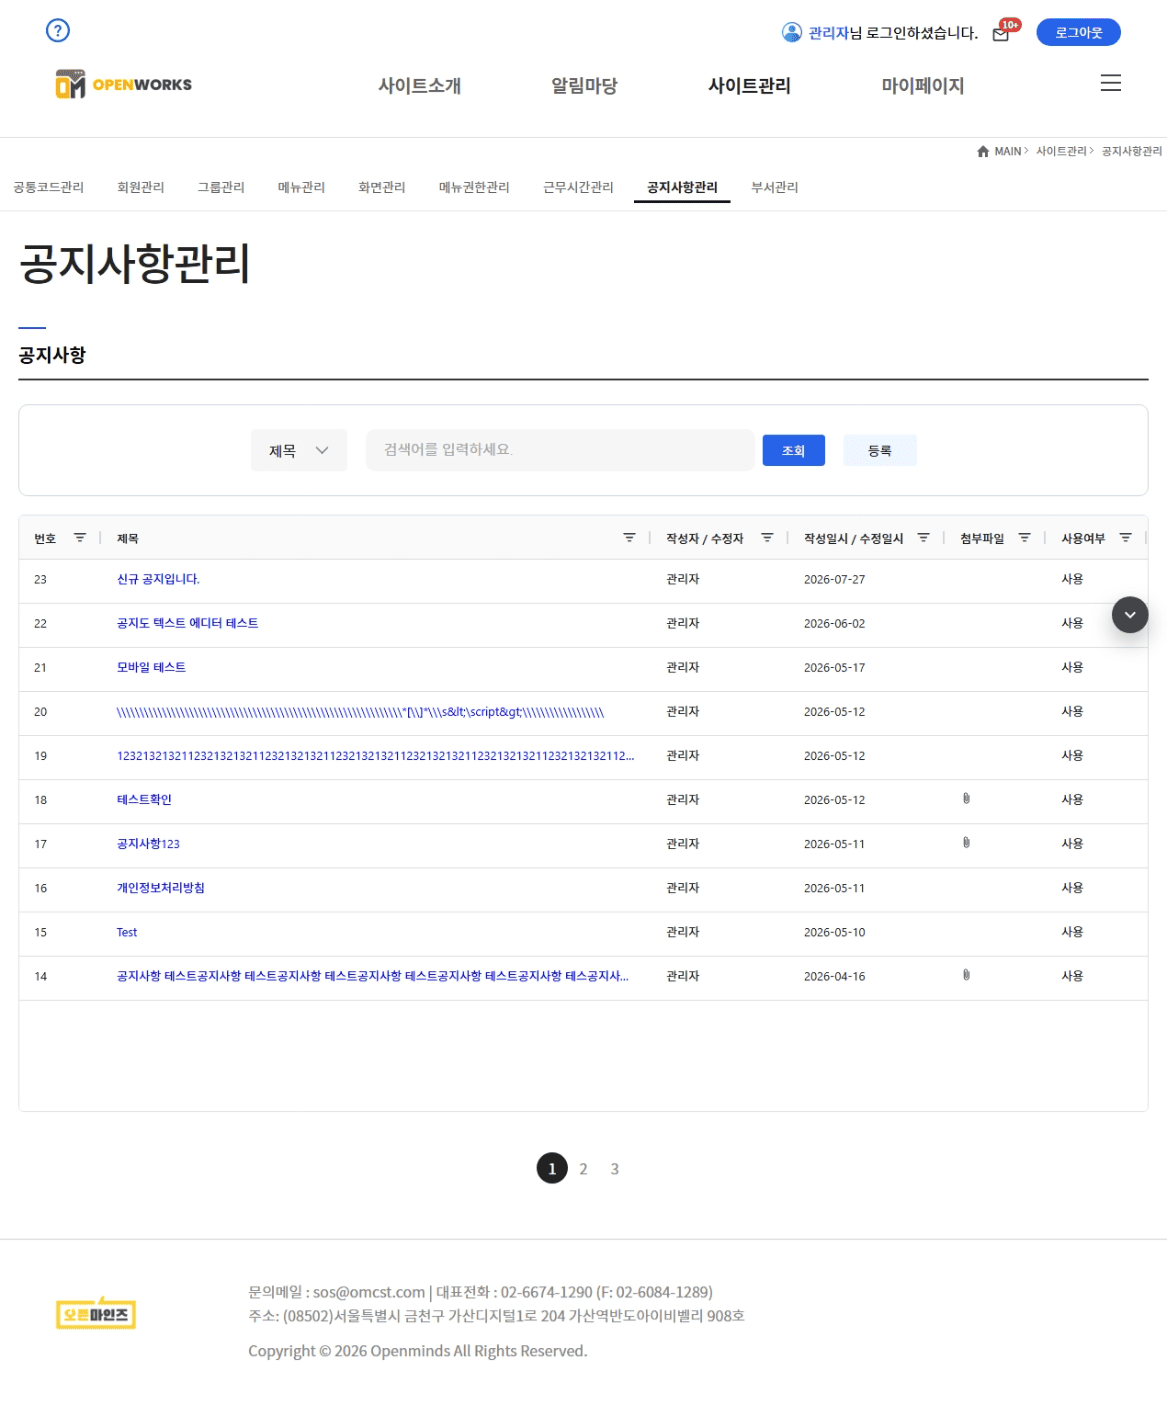Click the 등록 register button
Image resolution: width=1167 pixels, height=1404 pixels.
(880, 450)
